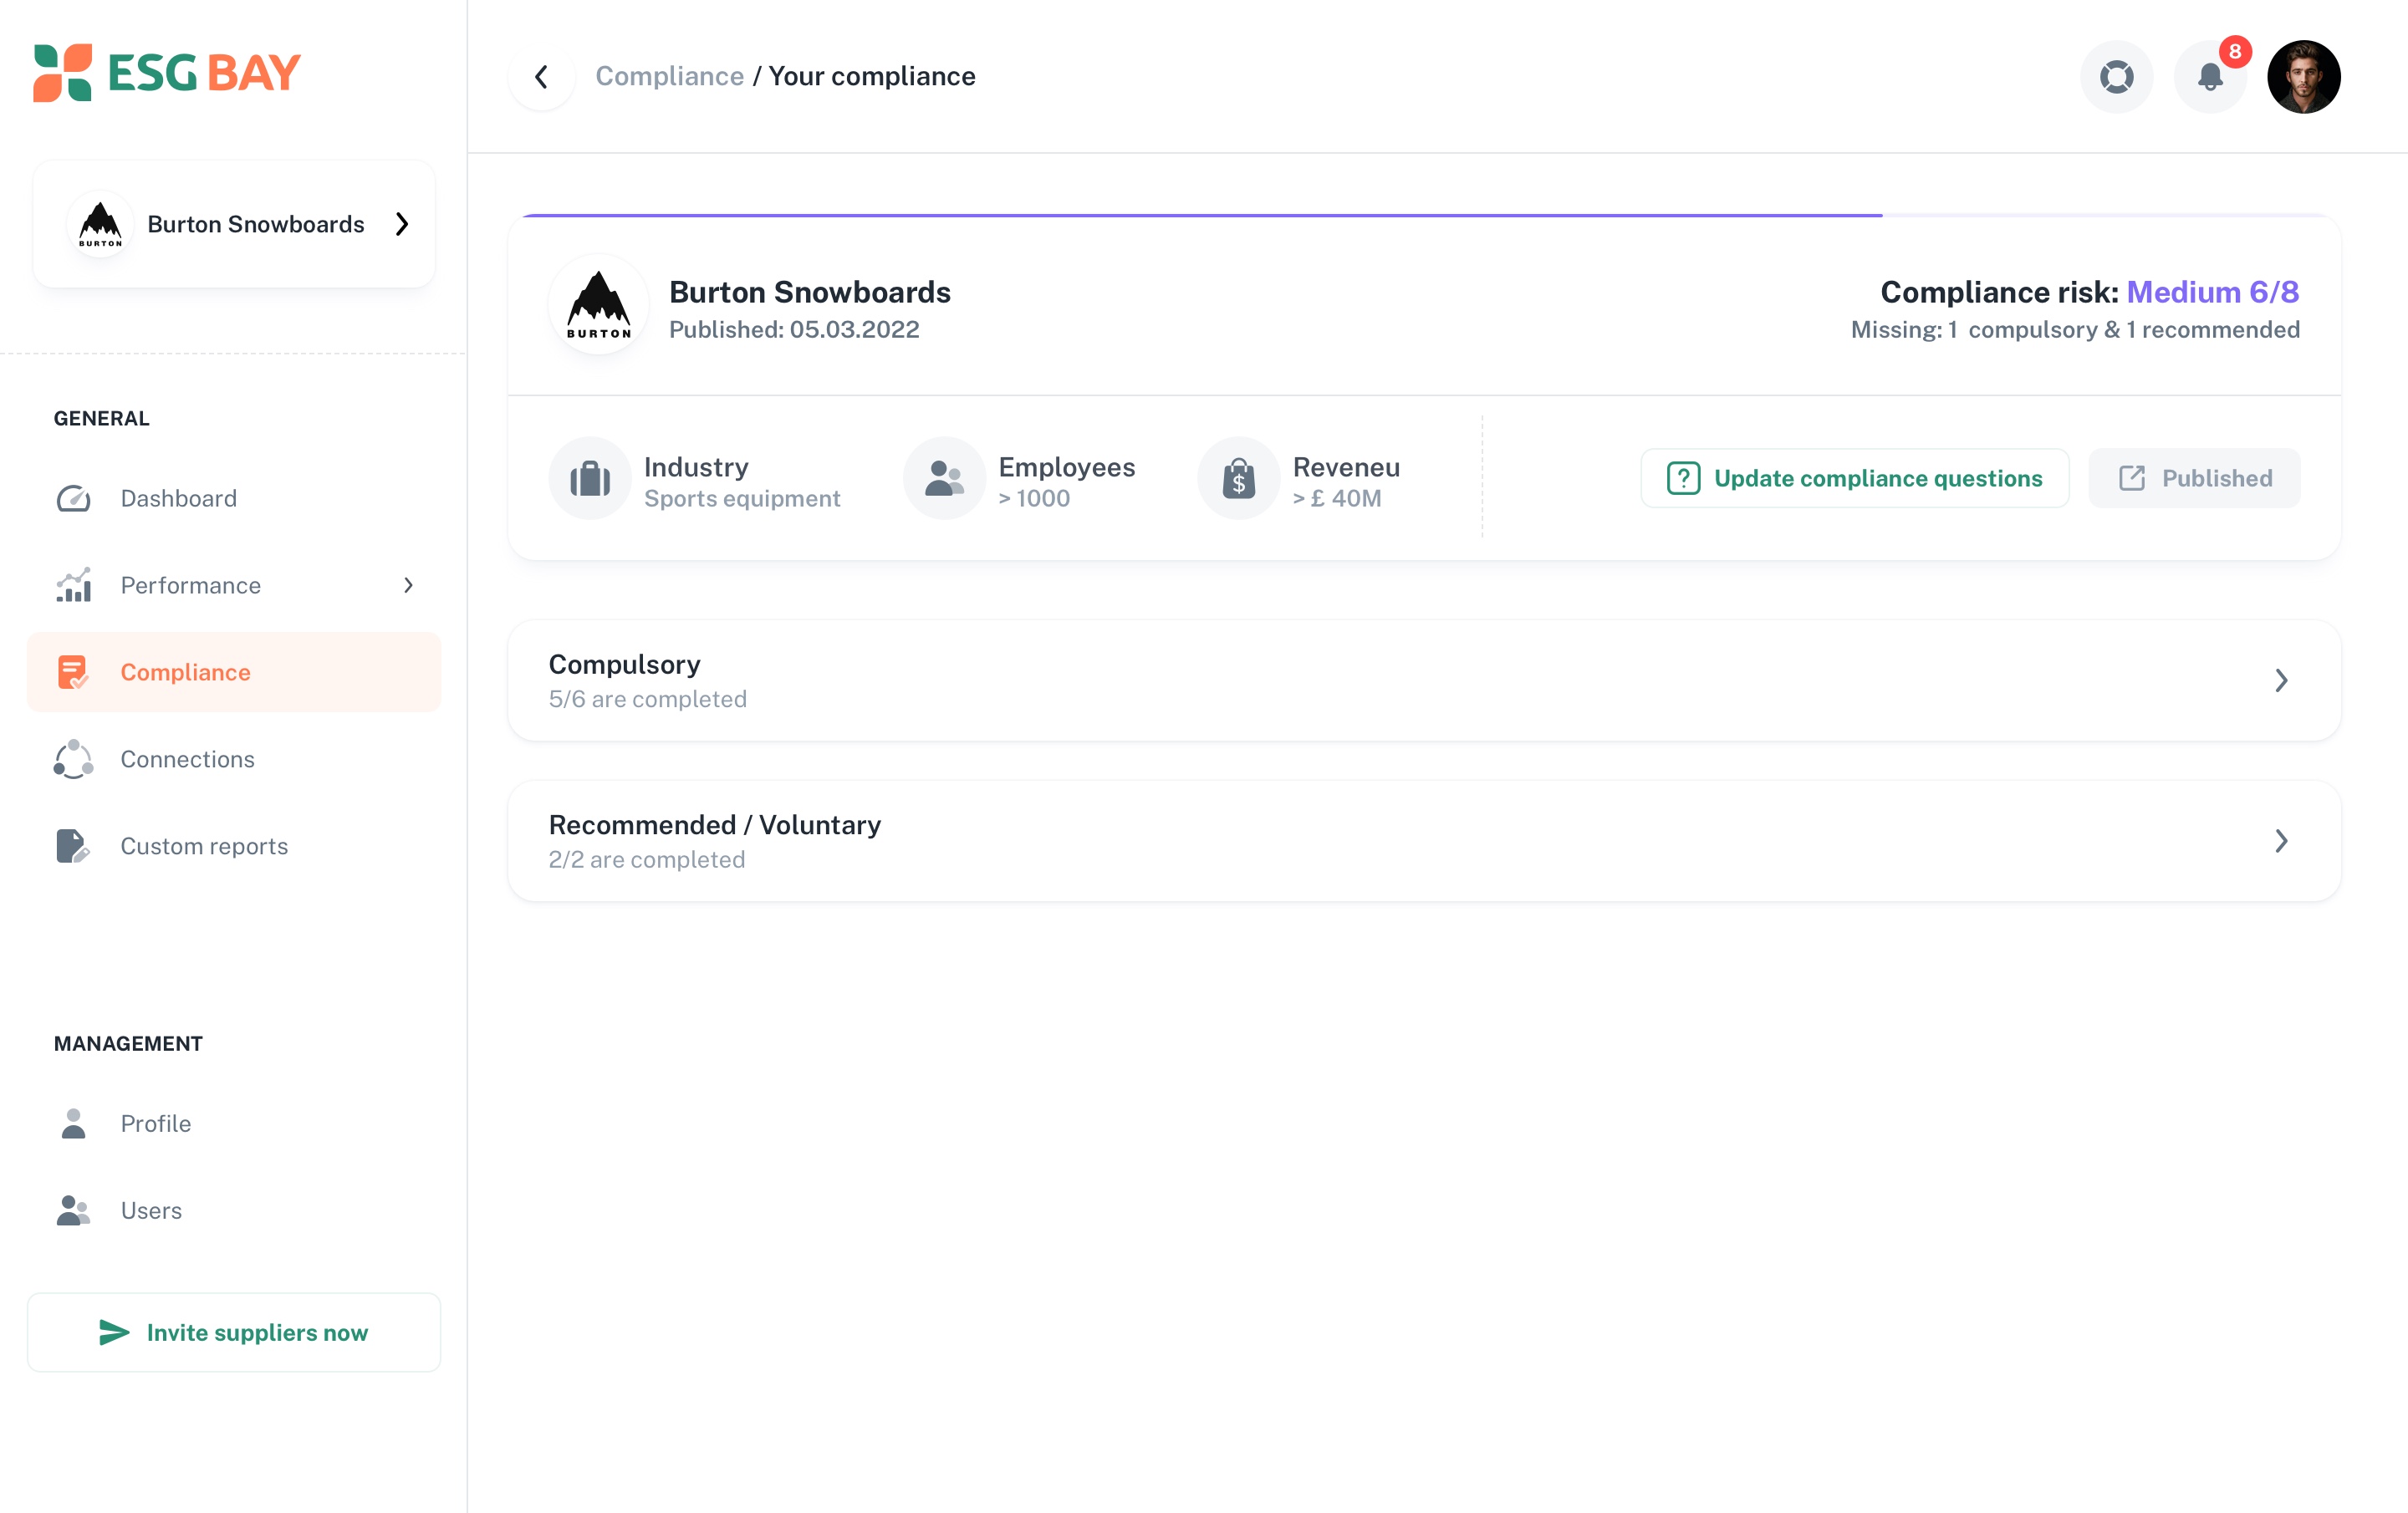Click 'Published: 05.03.2022' text
The height and width of the screenshot is (1513, 2408).
pyautogui.click(x=794, y=330)
